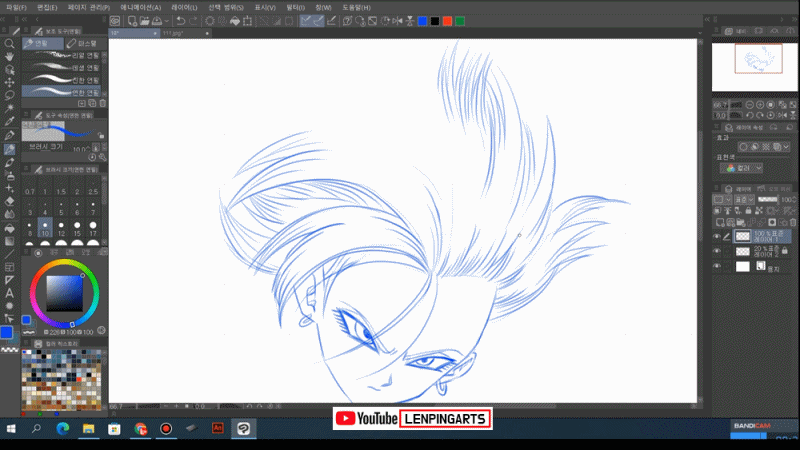Click inside the color wheel square
Screen dimensions: 800x450
[64, 293]
